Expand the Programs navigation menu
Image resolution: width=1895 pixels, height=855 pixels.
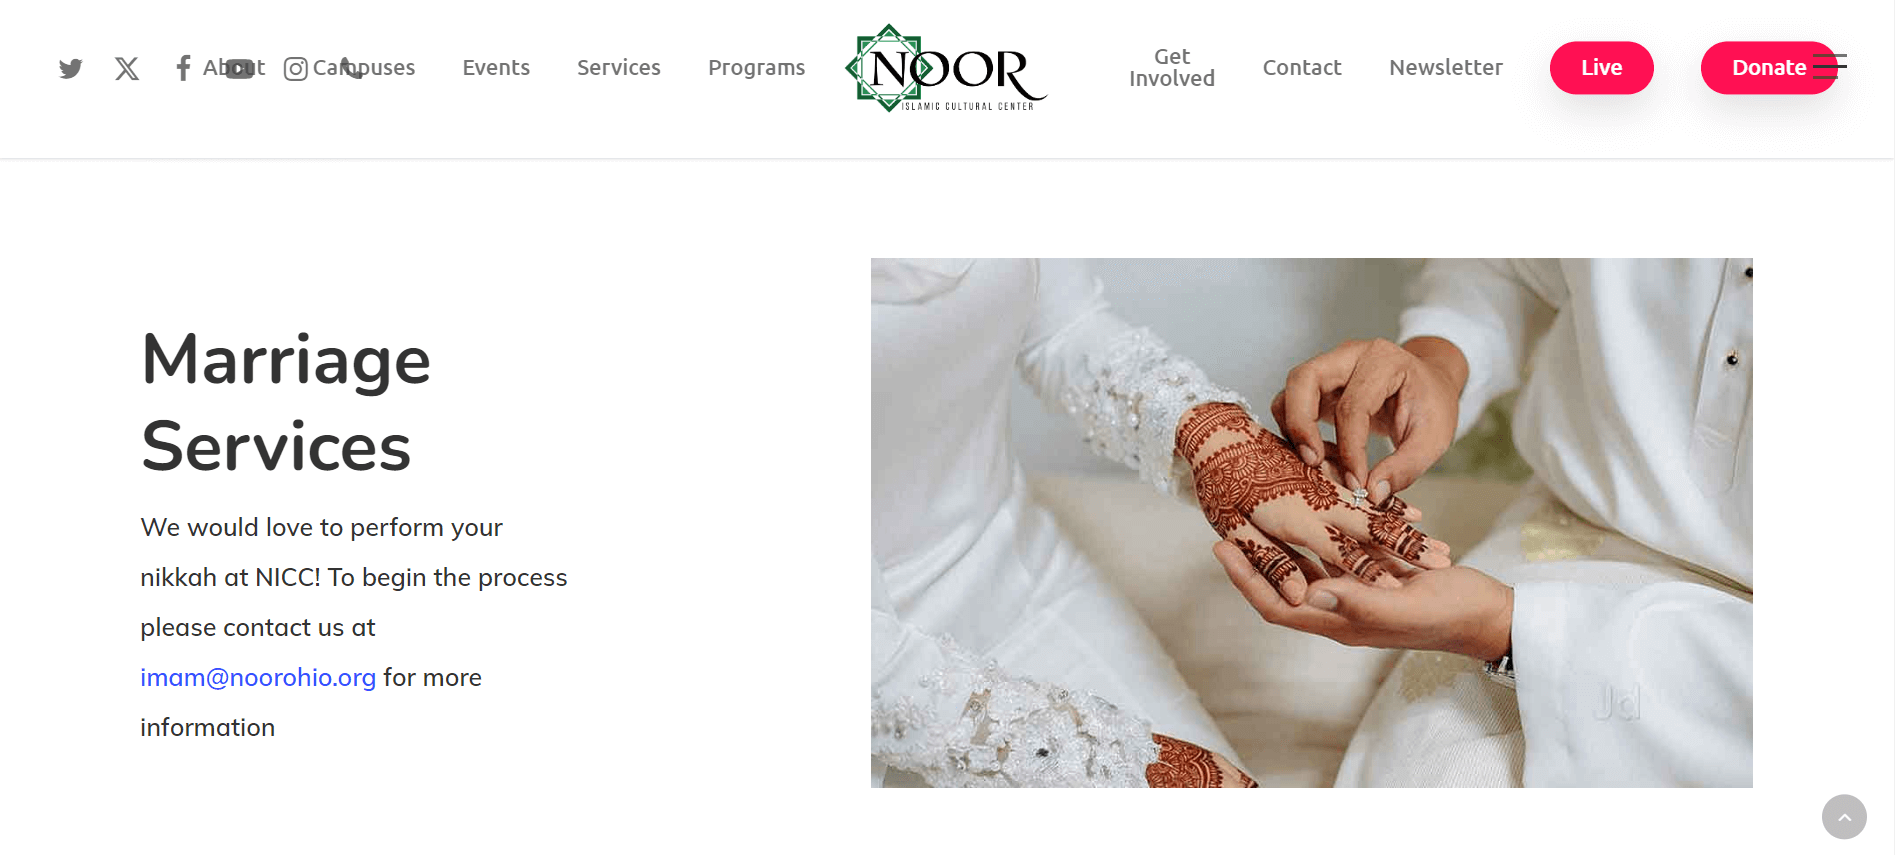click(x=756, y=68)
